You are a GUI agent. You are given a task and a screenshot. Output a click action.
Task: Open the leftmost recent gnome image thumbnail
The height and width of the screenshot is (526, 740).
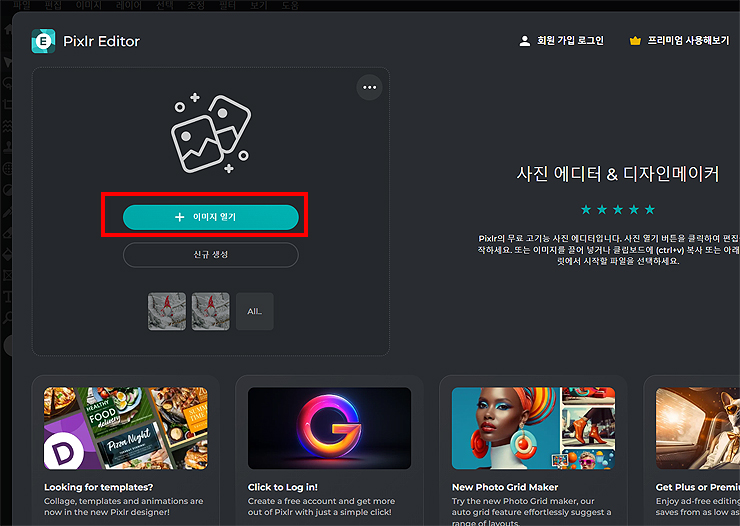point(167,311)
